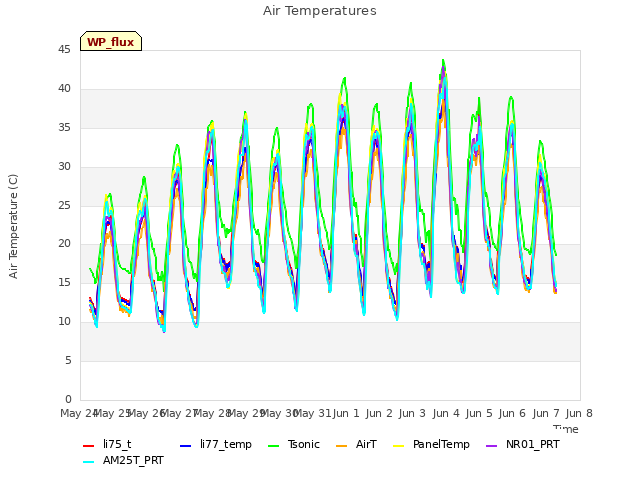640x480 pixels.
Task: Toggle the NR01_PRT legend entry
Action: [523, 444]
